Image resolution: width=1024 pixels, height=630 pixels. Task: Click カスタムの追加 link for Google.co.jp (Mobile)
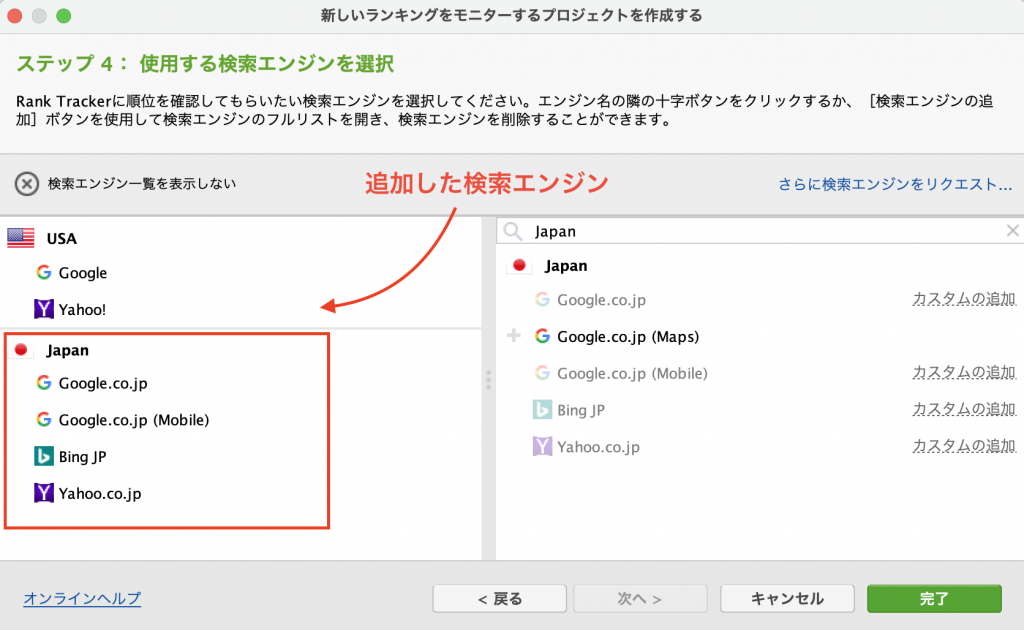pyautogui.click(x=964, y=372)
